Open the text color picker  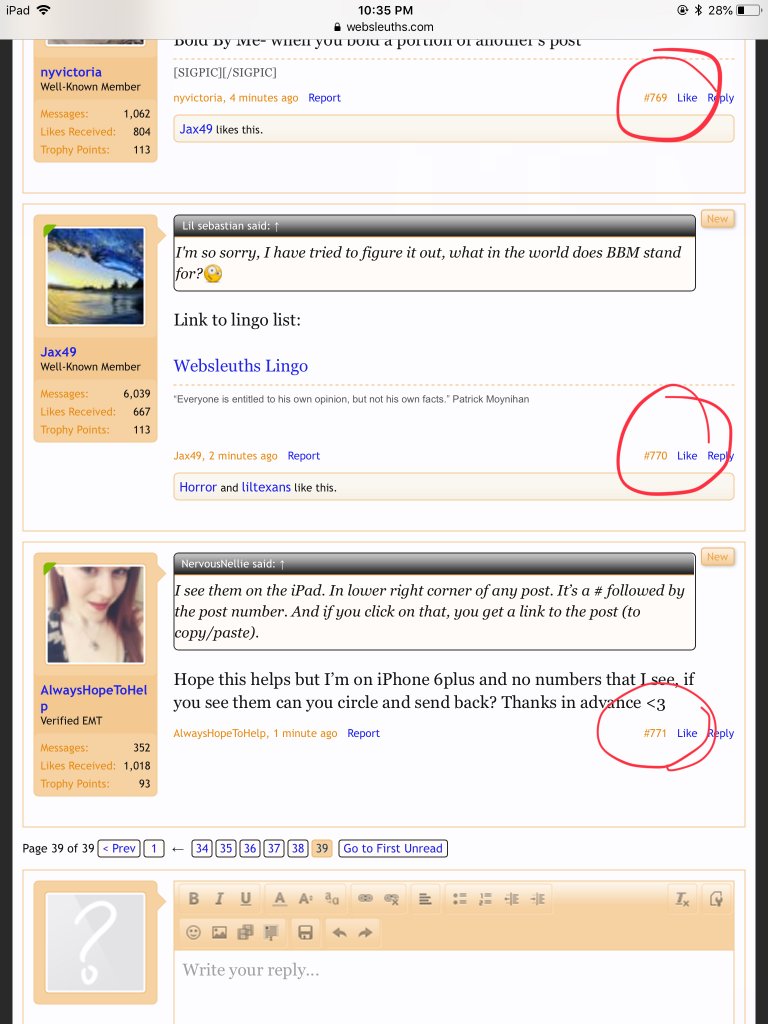tap(280, 899)
